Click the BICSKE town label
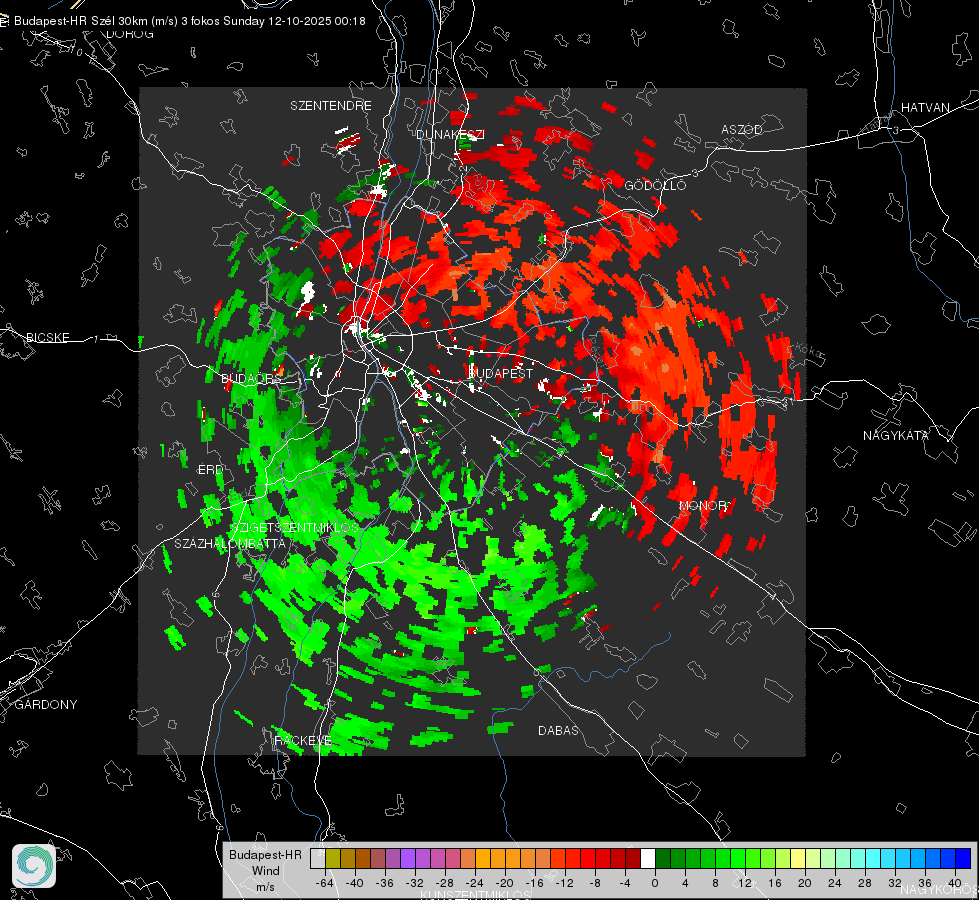This screenshot has height=900, width=979. point(47,338)
